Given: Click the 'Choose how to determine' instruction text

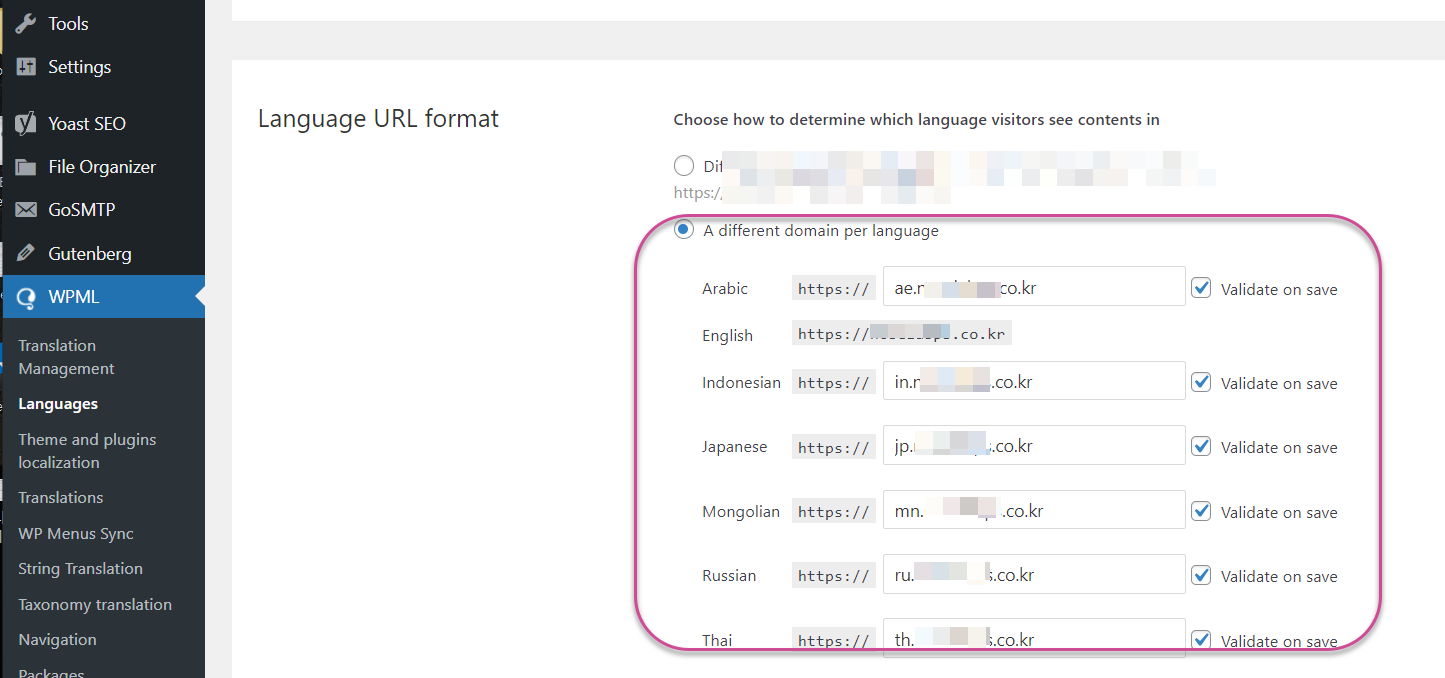Looking at the screenshot, I should 916,120.
